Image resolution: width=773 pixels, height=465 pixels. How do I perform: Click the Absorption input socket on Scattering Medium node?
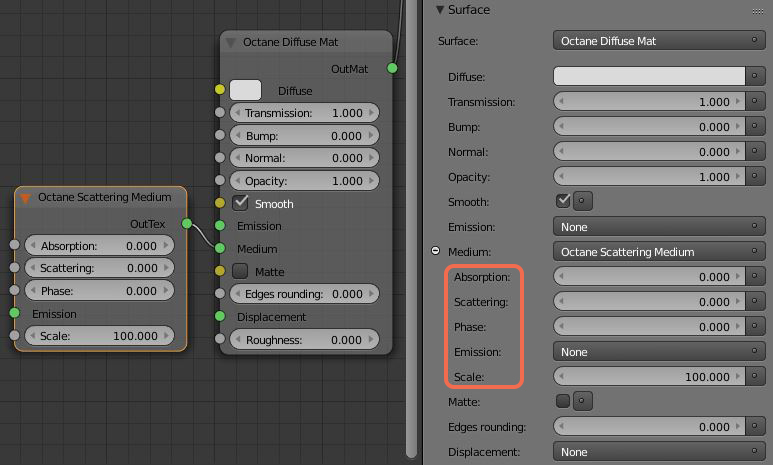[14, 246]
